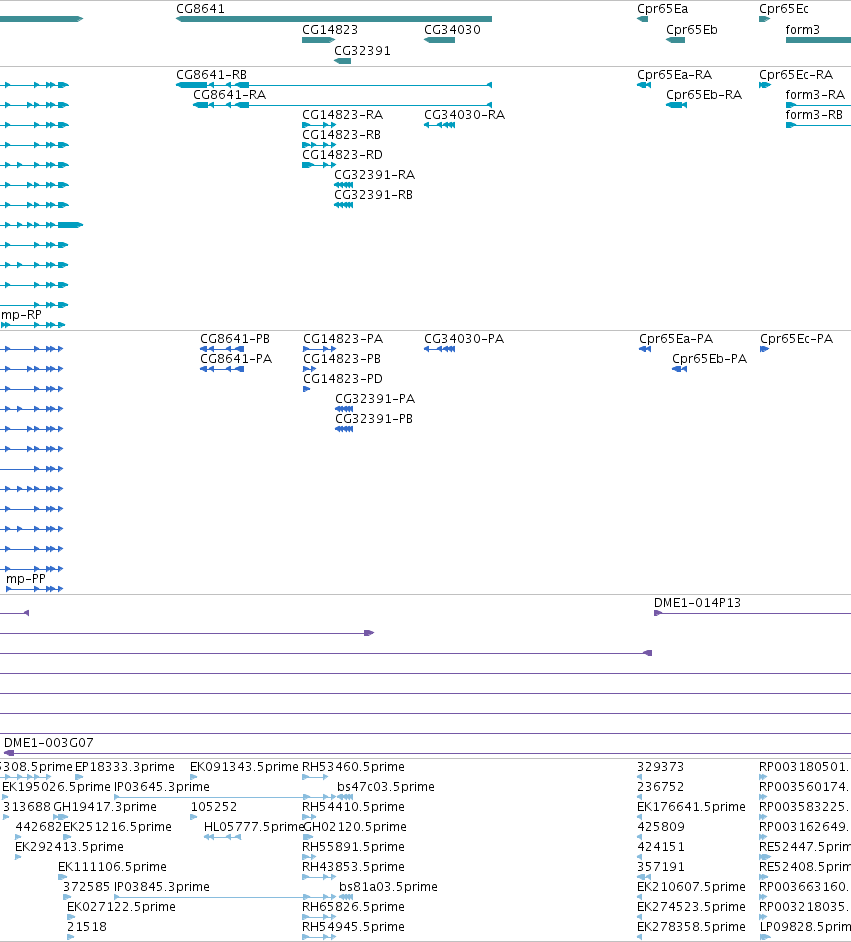The height and width of the screenshot is (942, 851).
Task: Click the EK251216.5prime EST label
Action: pyautogui.click(x=117, y=827)
